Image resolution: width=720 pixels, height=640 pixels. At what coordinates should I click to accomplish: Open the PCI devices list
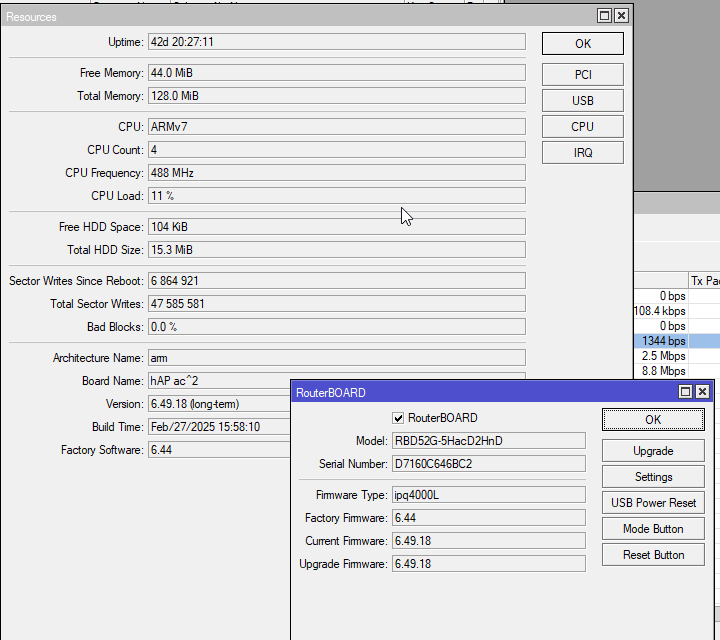583,75
